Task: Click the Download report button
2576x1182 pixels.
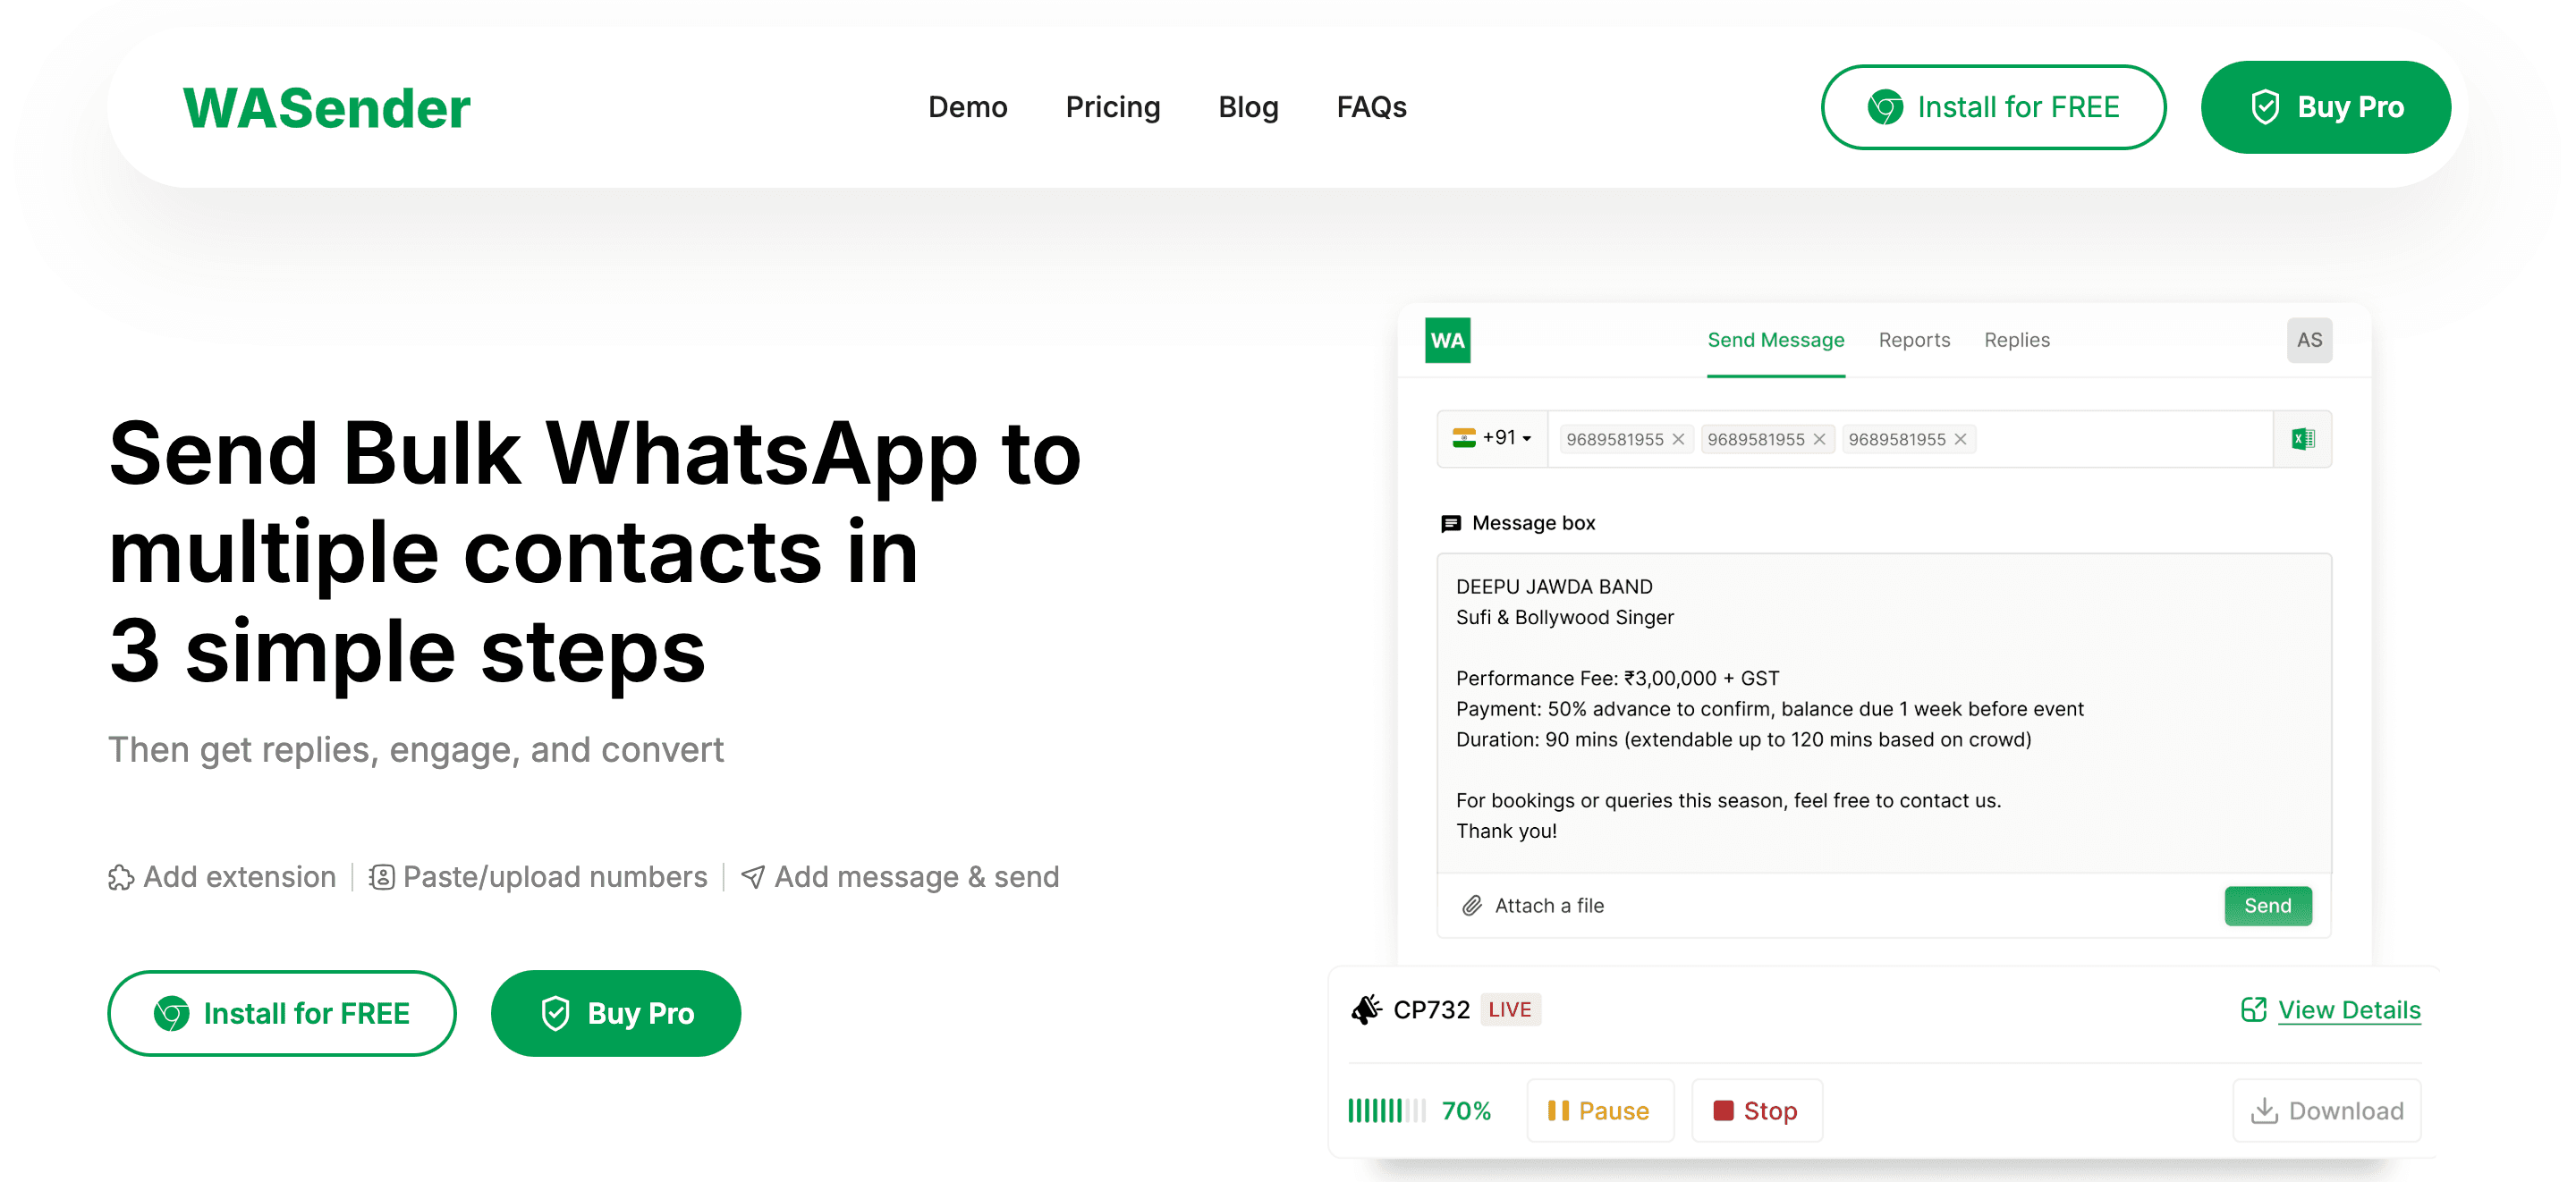Action: [x=2326, y=1111]
